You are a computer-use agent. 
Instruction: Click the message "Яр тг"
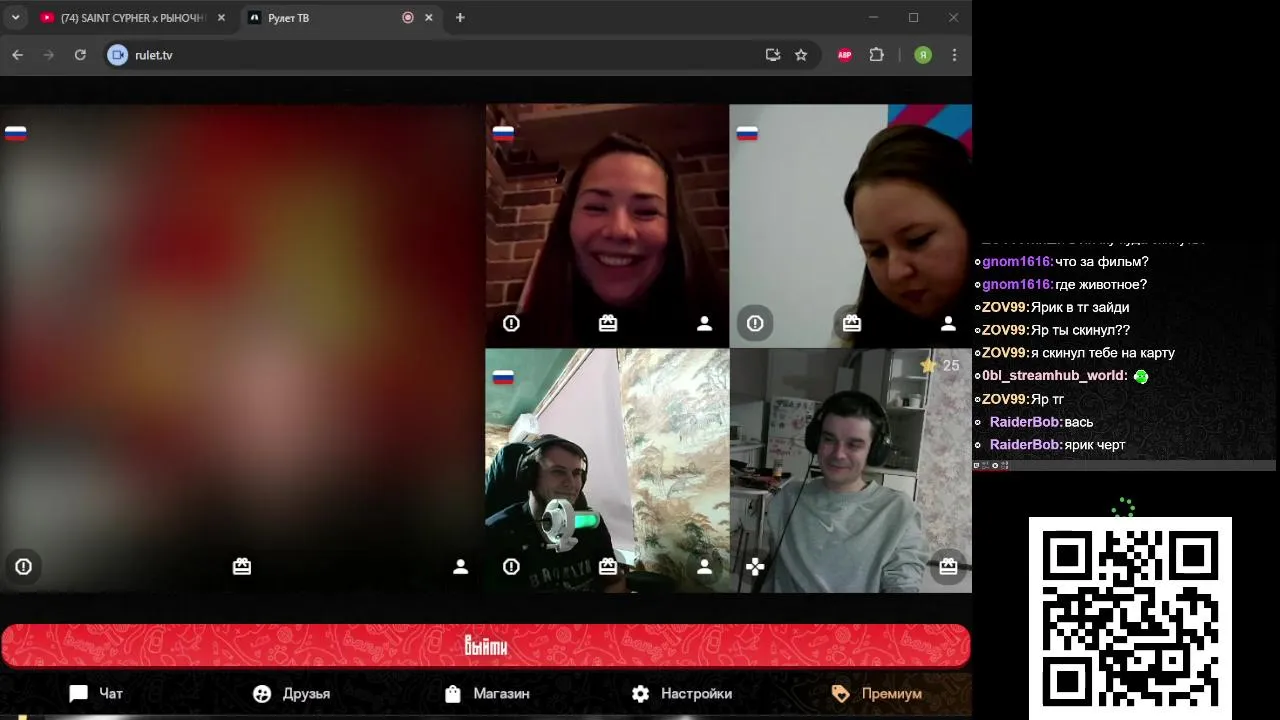(1047, 399)
